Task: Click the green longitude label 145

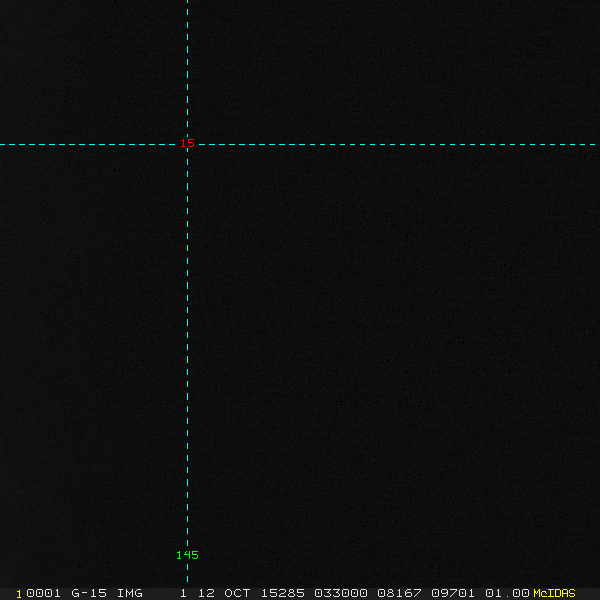Action: click(187, 555)
